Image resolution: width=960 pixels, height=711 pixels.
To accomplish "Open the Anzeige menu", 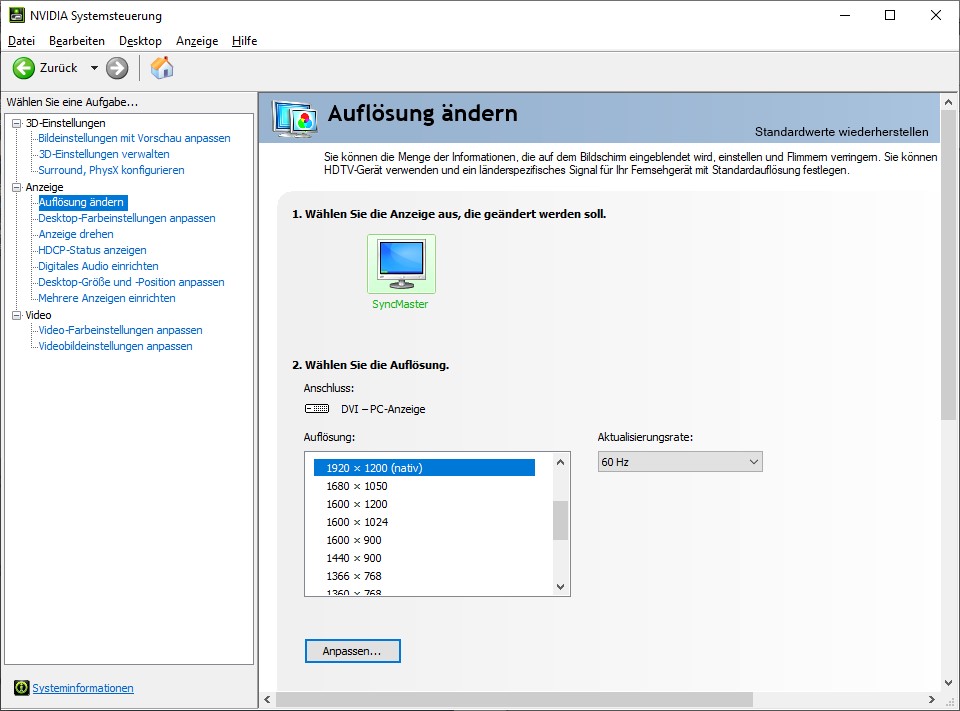I will click(197, 41).
